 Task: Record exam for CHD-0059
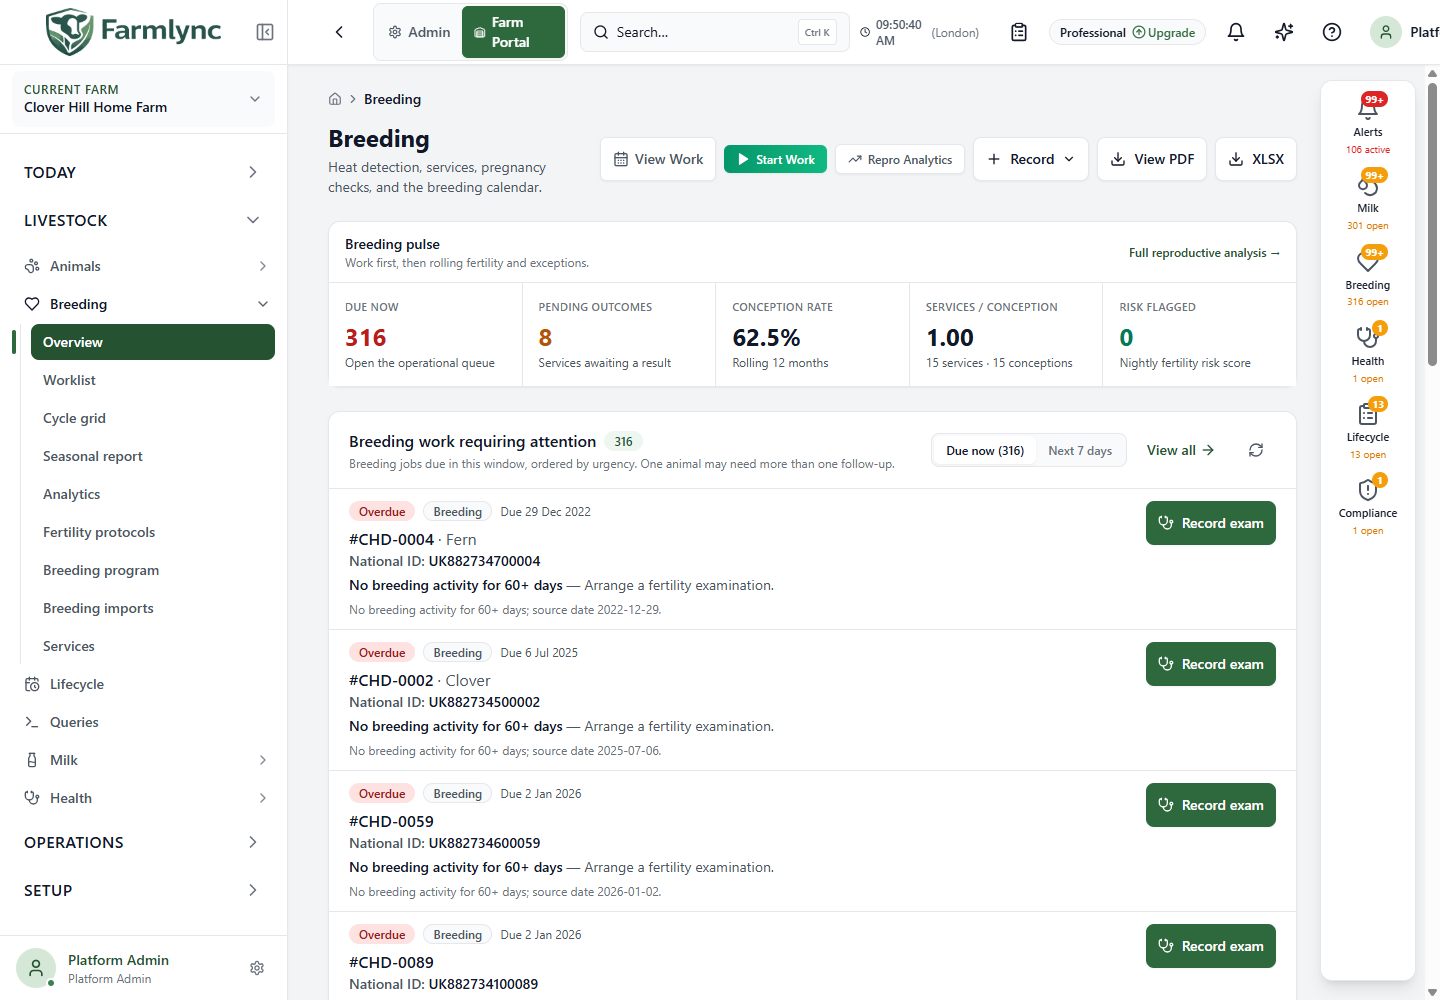point(1211,805)
